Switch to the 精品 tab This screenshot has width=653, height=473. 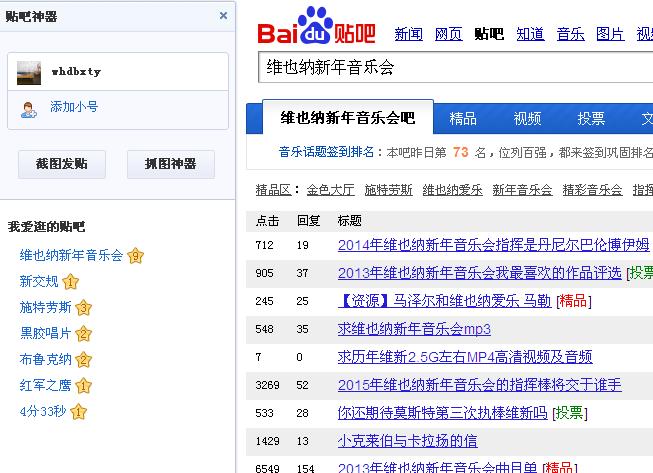point(463,119)
